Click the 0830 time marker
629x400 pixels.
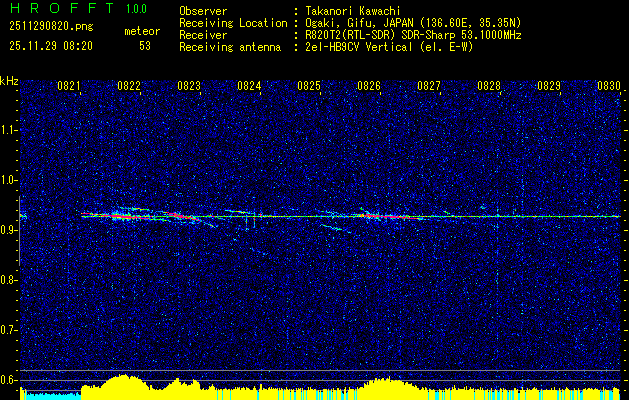click(x=609, y=86)
